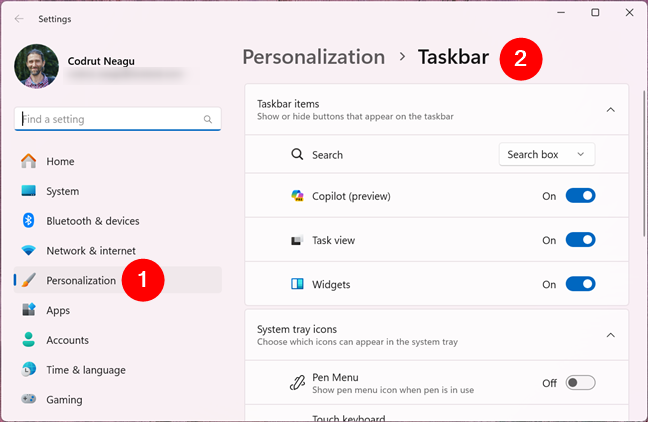Click the Widgets label text
Screen dimensions: 648x422
[x=331, y=284]
